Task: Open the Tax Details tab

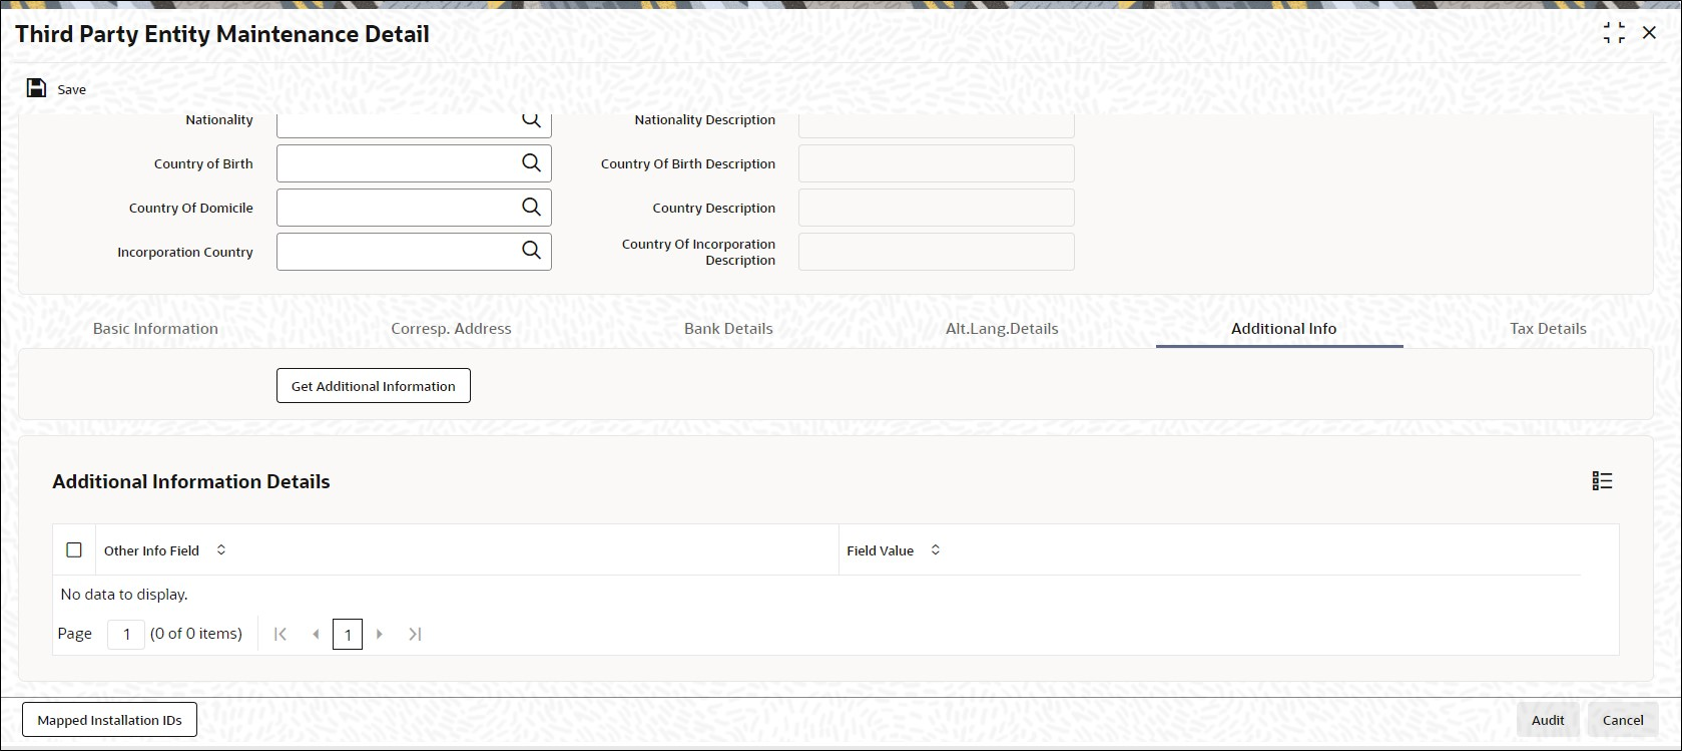Action: tap(1548, 328)
